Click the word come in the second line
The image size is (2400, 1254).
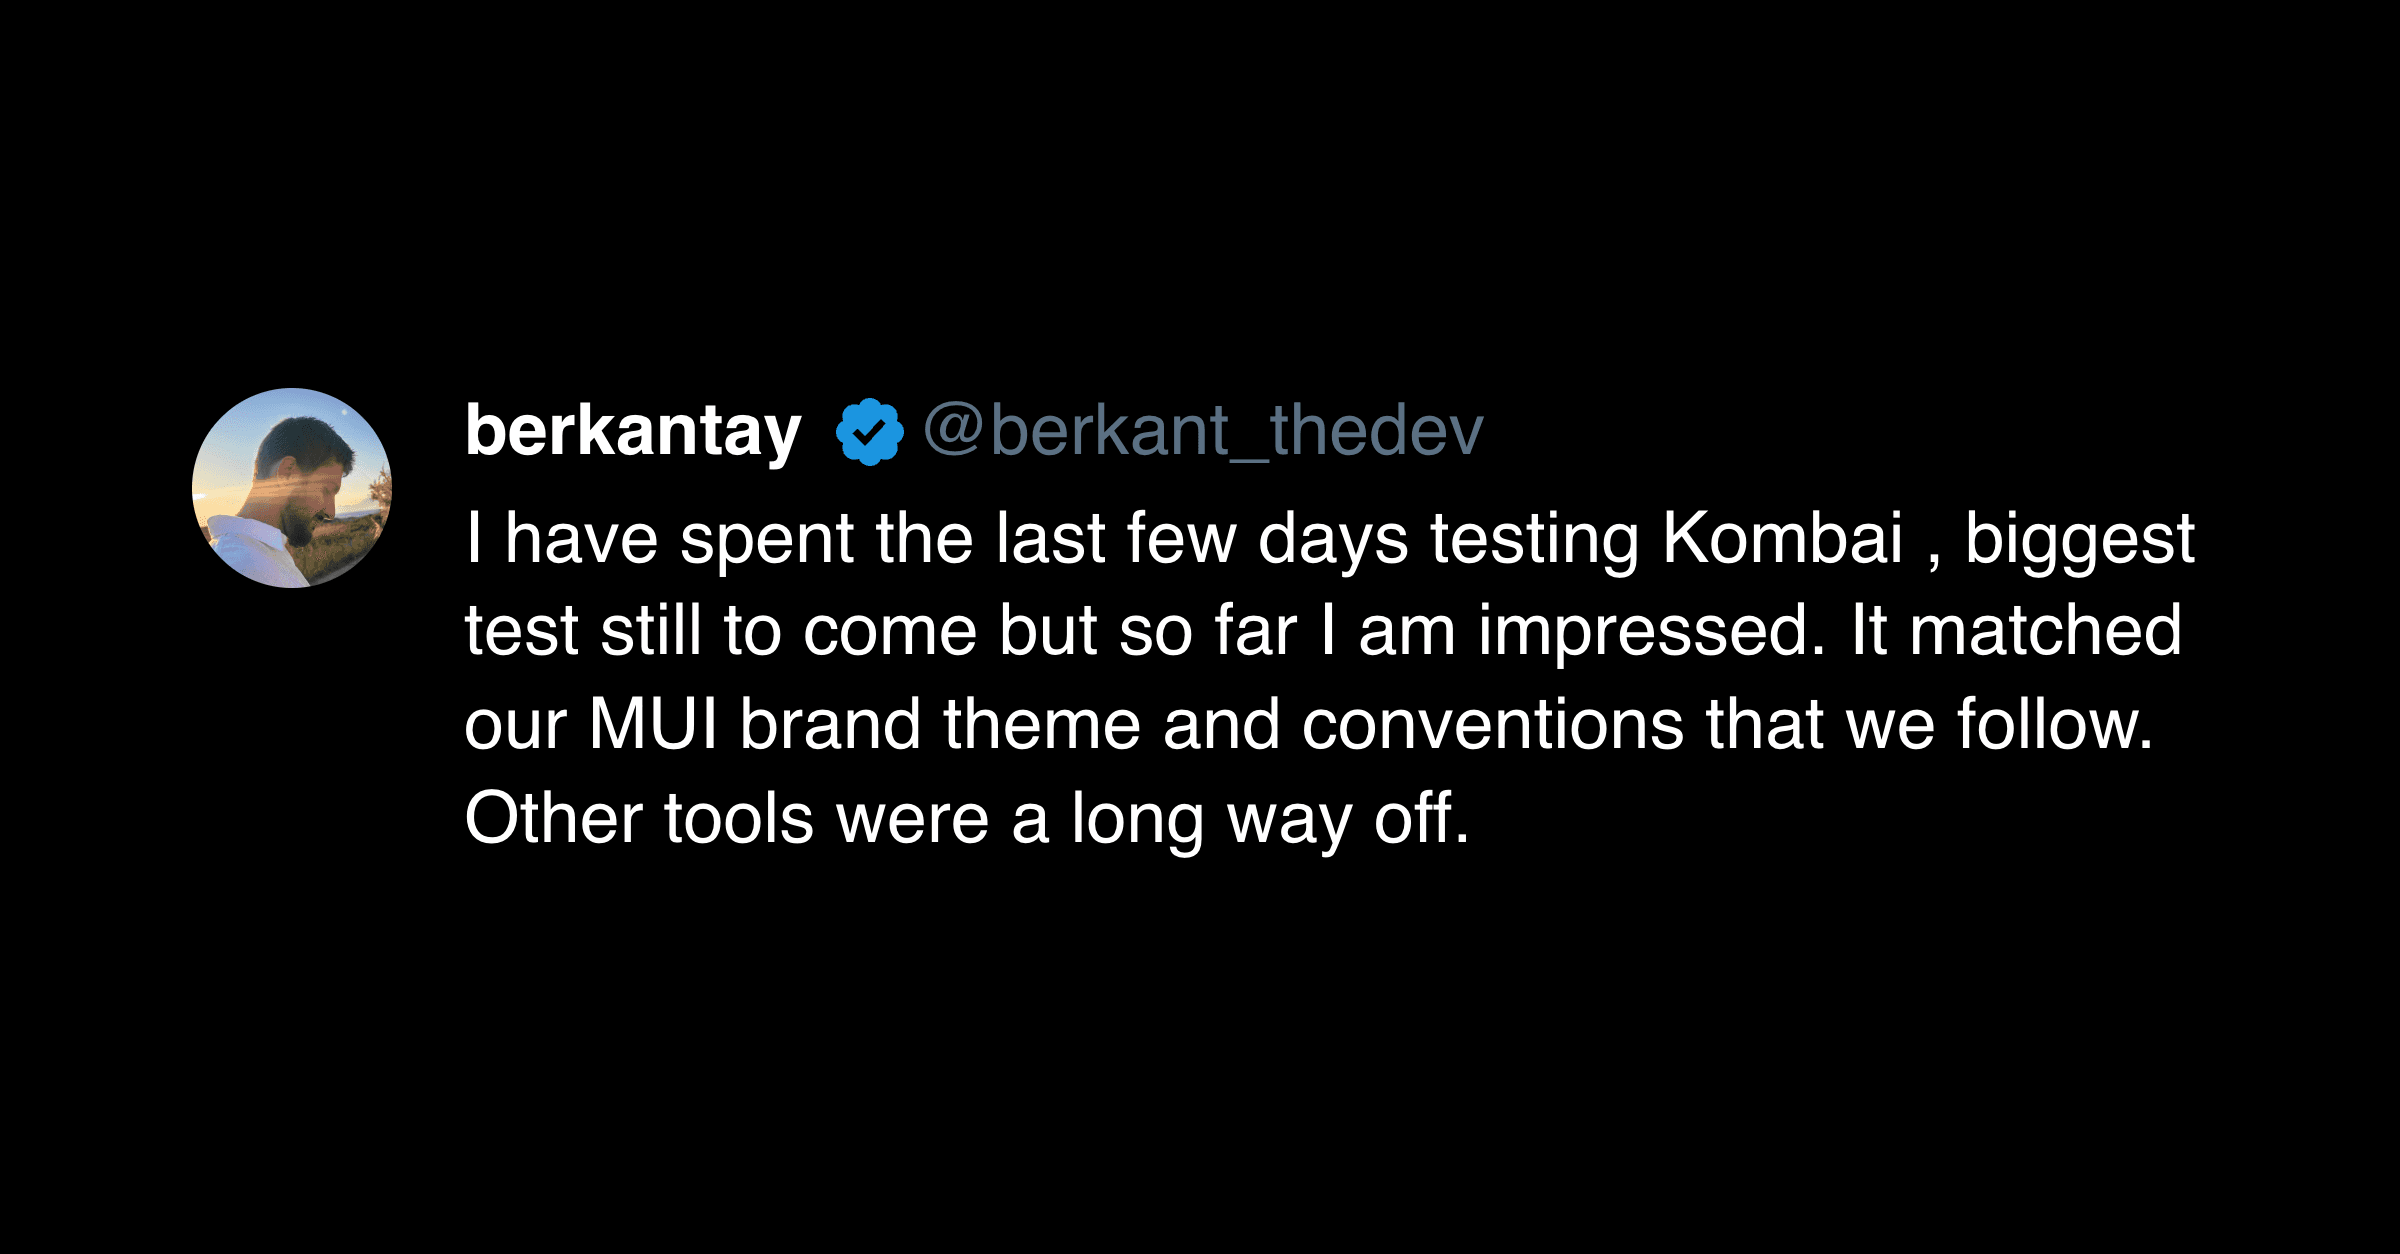[x=889, y=632]
